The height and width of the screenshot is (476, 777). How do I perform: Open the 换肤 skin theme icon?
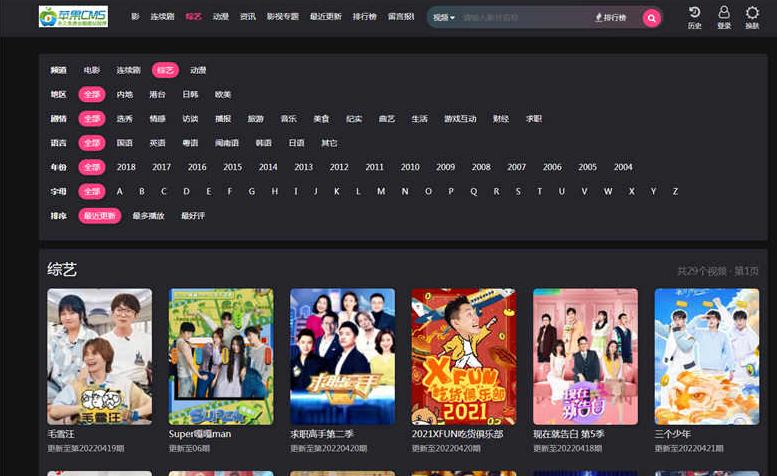point(752,16)
